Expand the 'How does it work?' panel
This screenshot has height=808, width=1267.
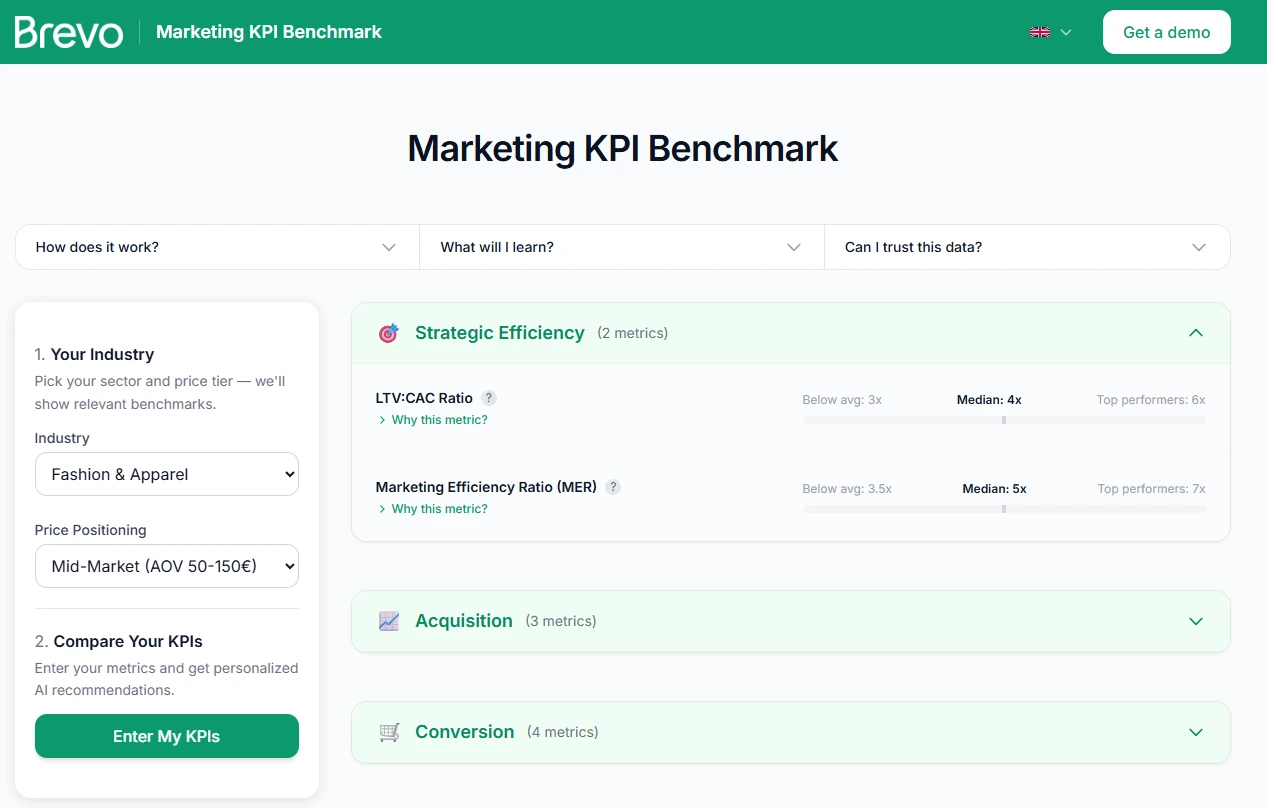tap(216, 246)
